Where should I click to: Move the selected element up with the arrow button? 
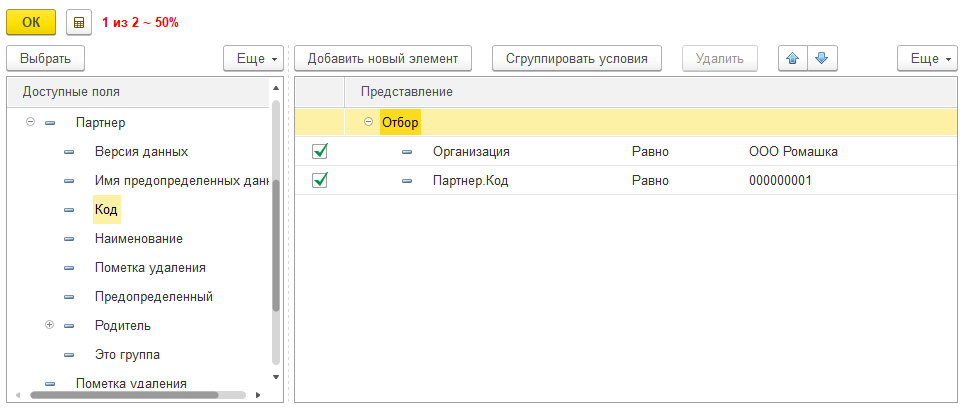tap(793, 58)
